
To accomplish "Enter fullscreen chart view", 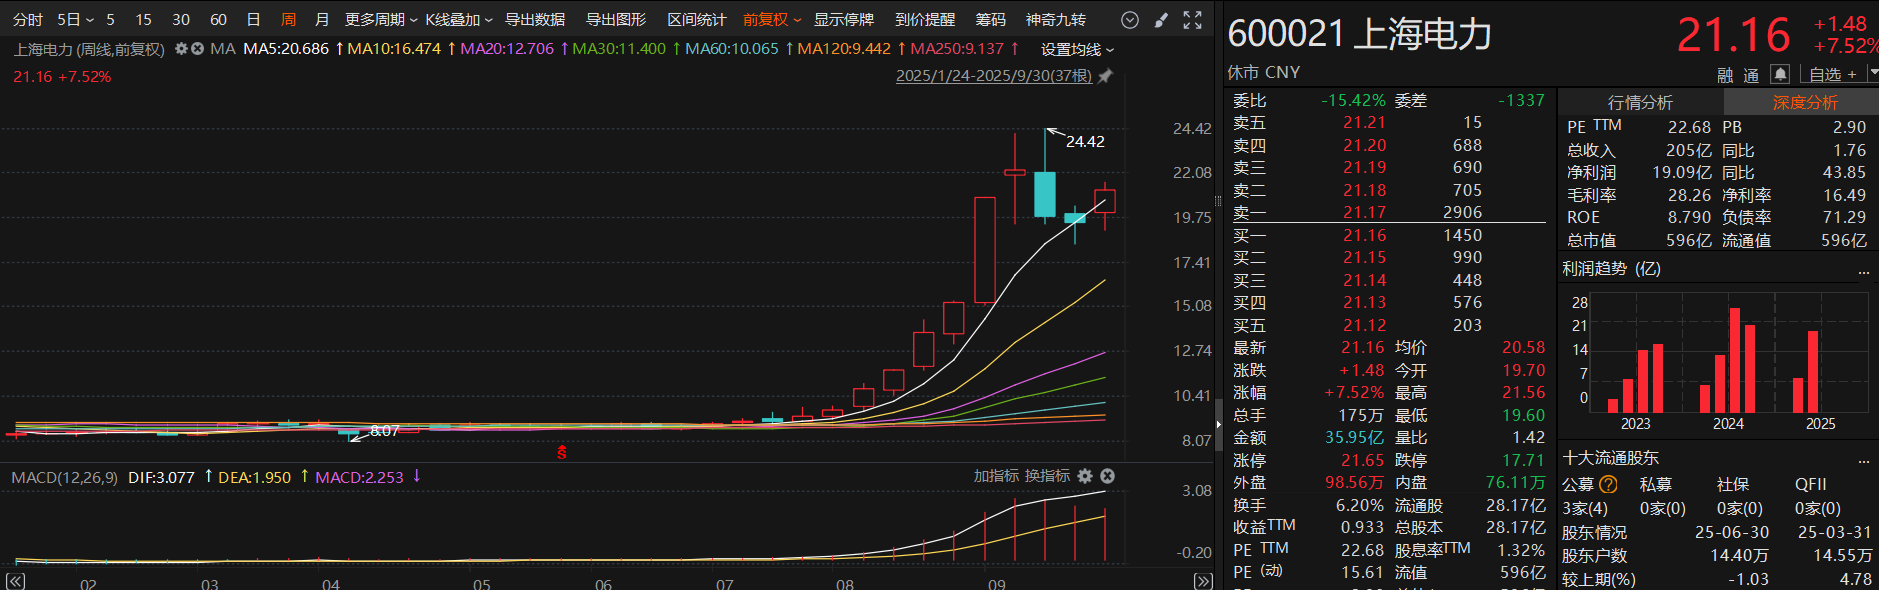I will point(1192,20).
